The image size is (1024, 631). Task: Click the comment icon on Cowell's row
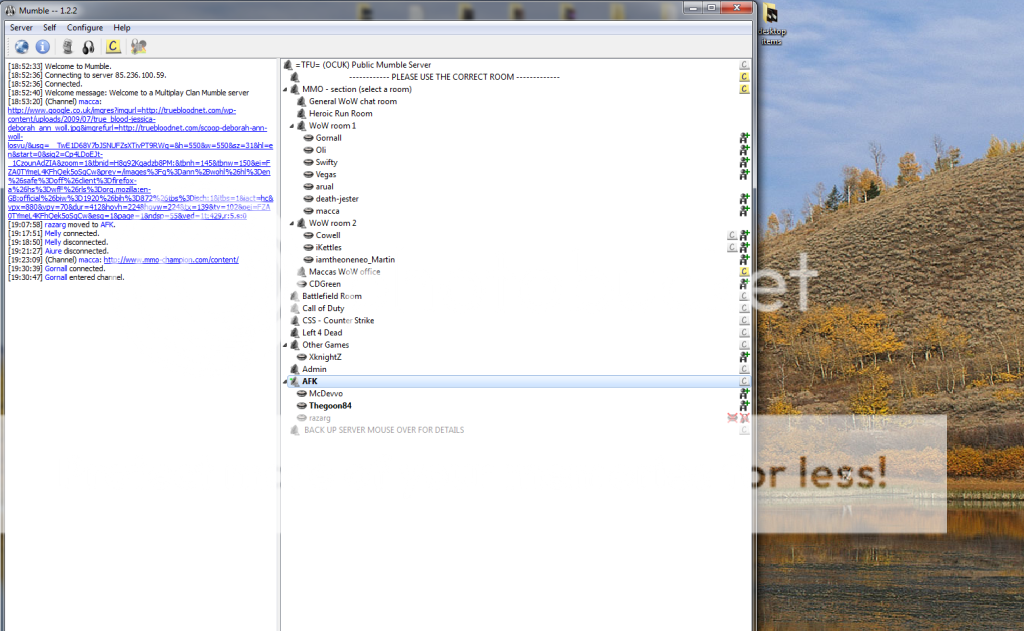coord(731,235)
